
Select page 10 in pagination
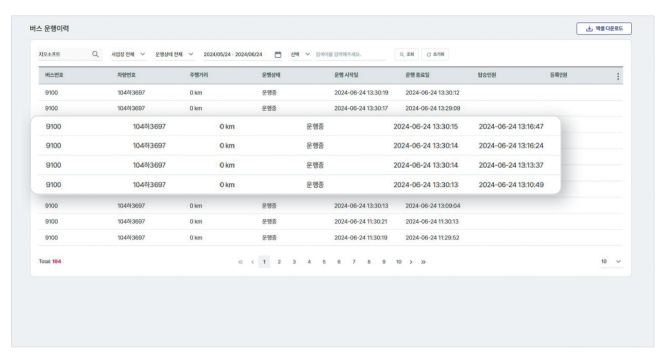[399, 262]
